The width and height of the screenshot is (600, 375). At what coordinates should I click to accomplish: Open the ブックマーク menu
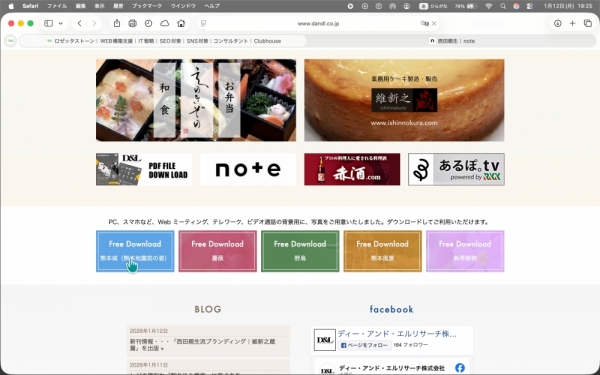(x=147, y=6)
